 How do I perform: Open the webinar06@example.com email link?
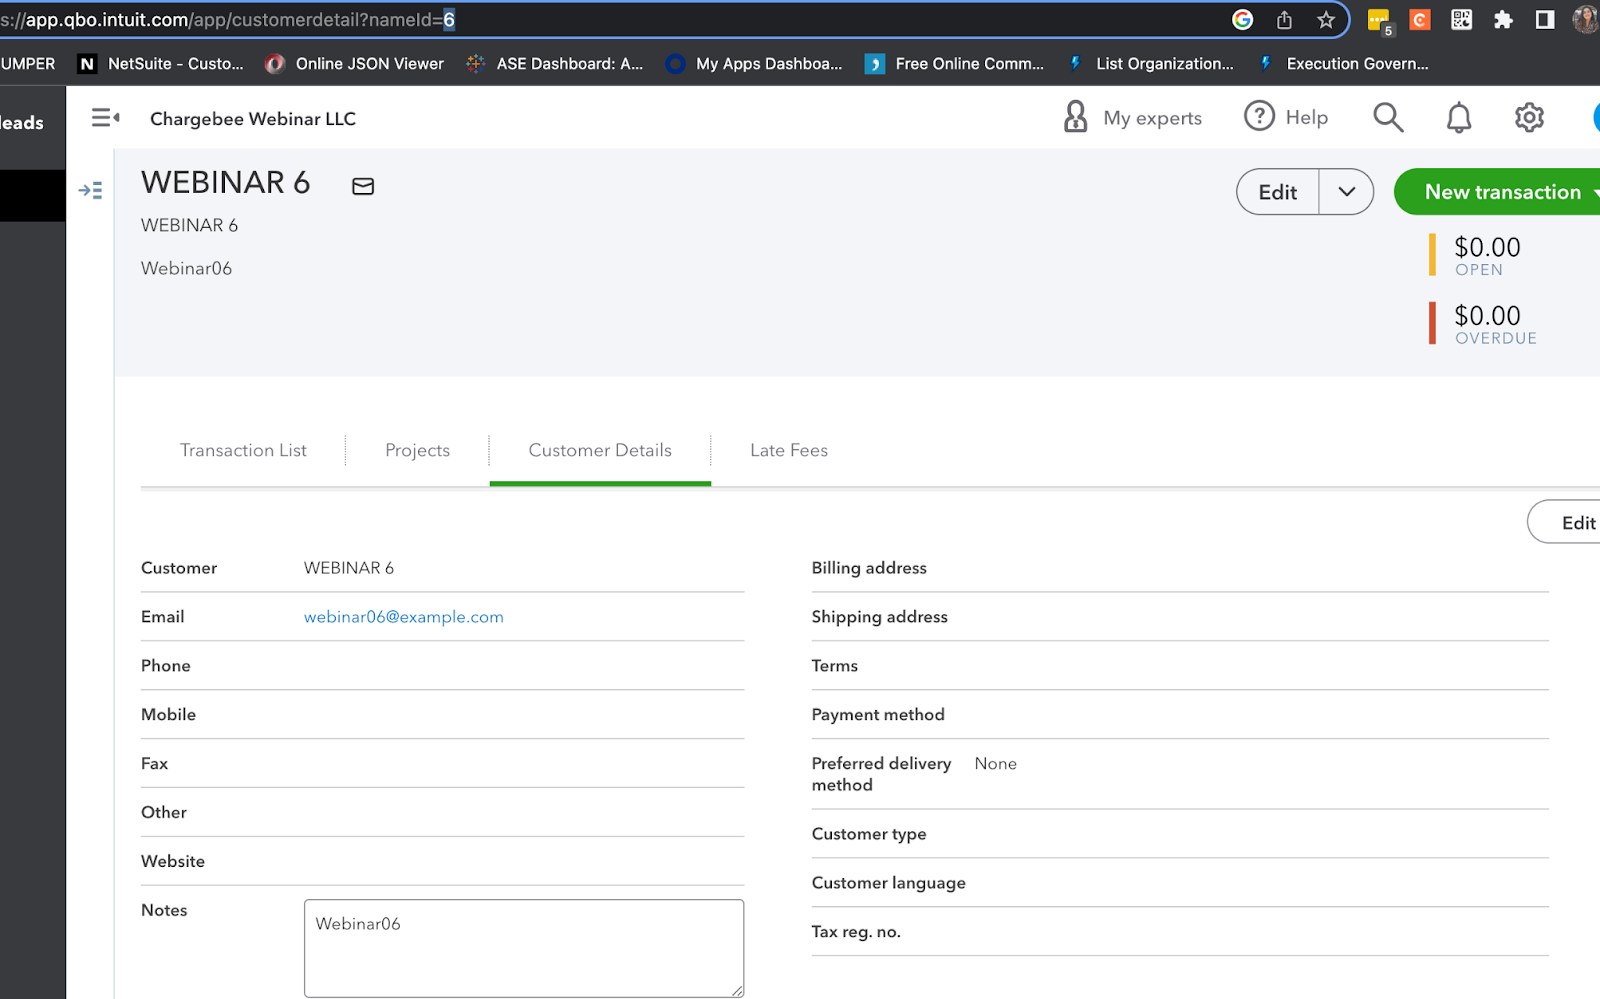click(x=403, y=617)
